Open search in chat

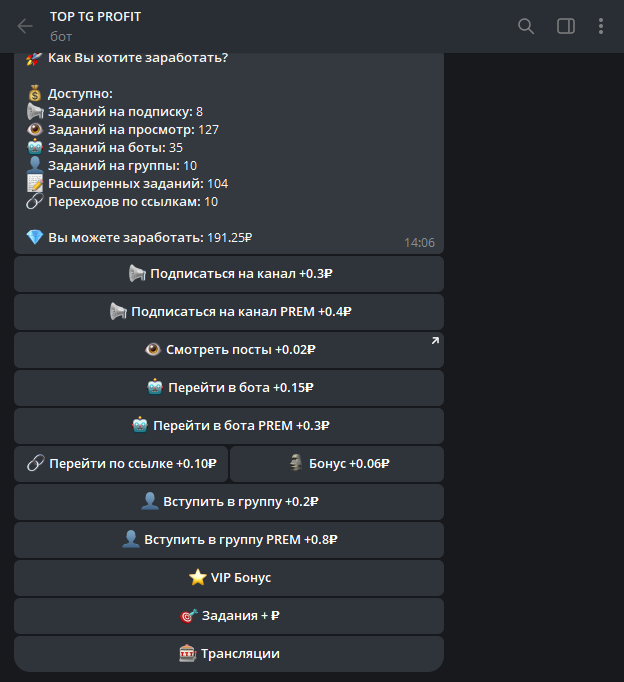526,26
